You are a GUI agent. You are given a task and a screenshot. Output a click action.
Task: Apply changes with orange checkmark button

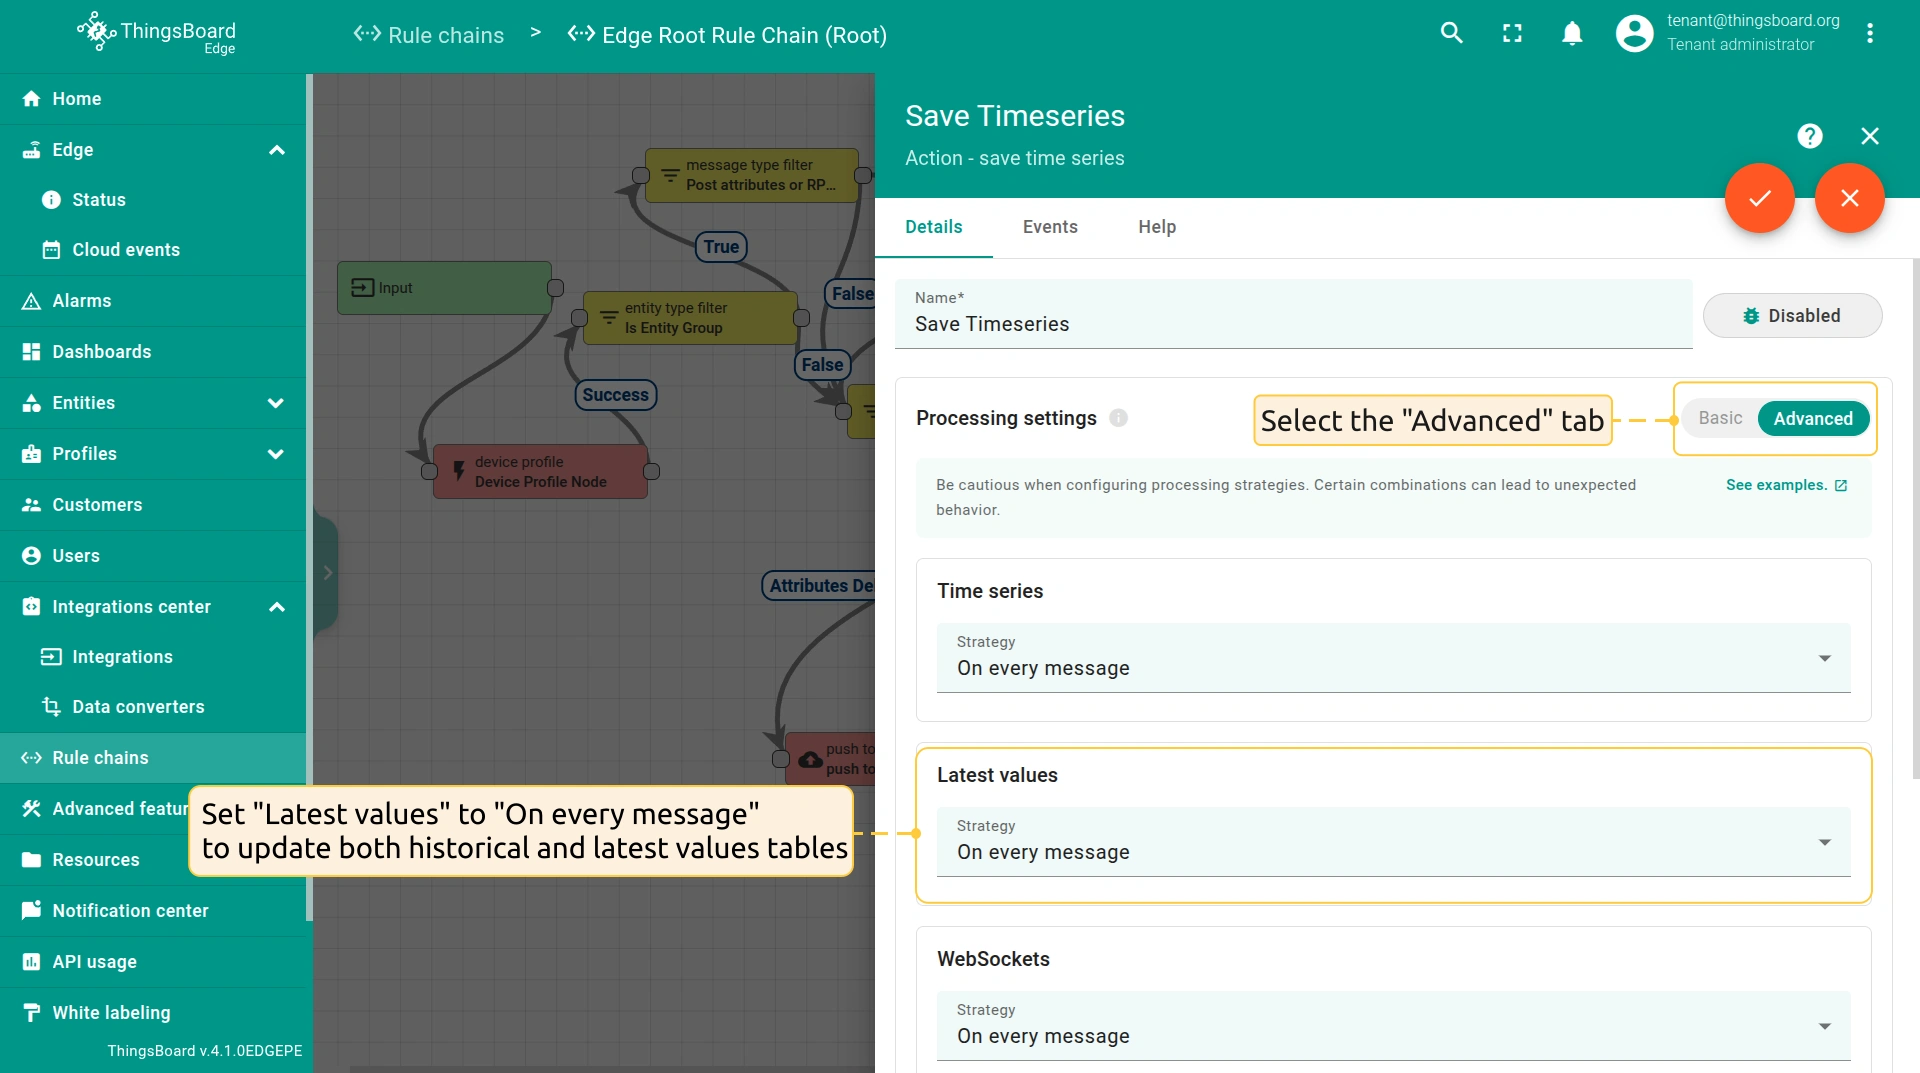coord(1759,198)
